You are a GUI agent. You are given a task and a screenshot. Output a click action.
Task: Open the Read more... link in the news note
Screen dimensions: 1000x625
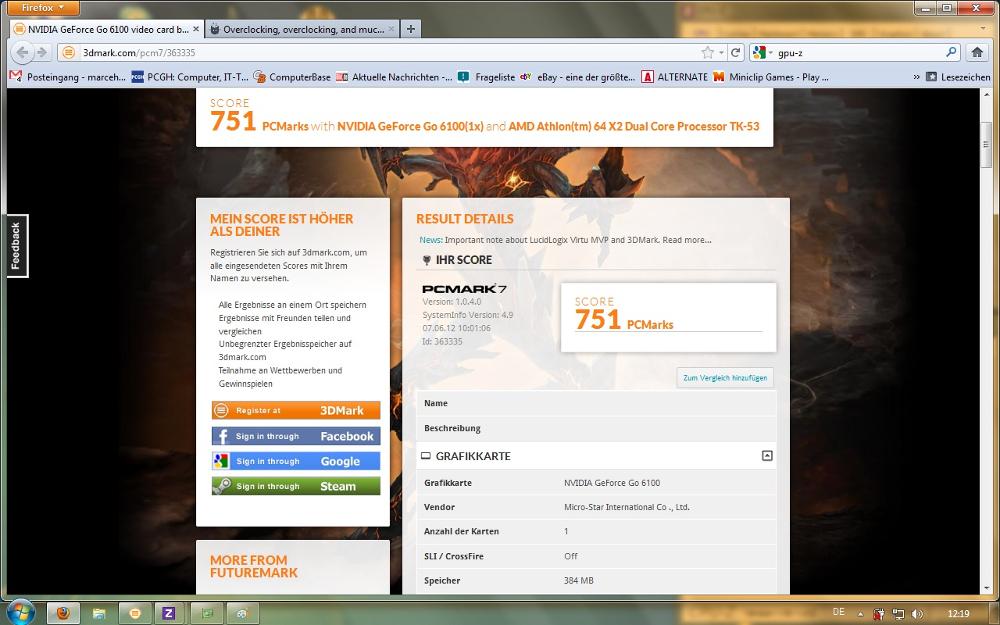[687, 240]
